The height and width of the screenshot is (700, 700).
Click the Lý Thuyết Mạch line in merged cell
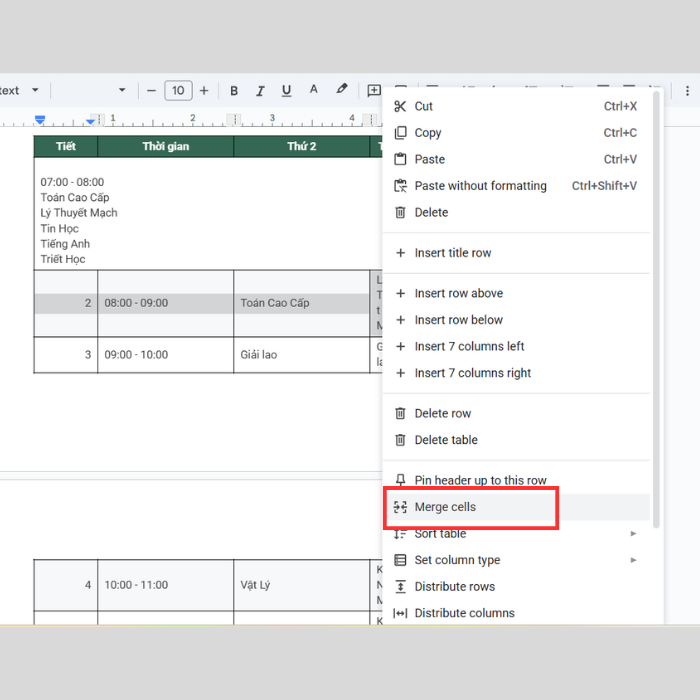pyautogui.click(x=79, y=213)
